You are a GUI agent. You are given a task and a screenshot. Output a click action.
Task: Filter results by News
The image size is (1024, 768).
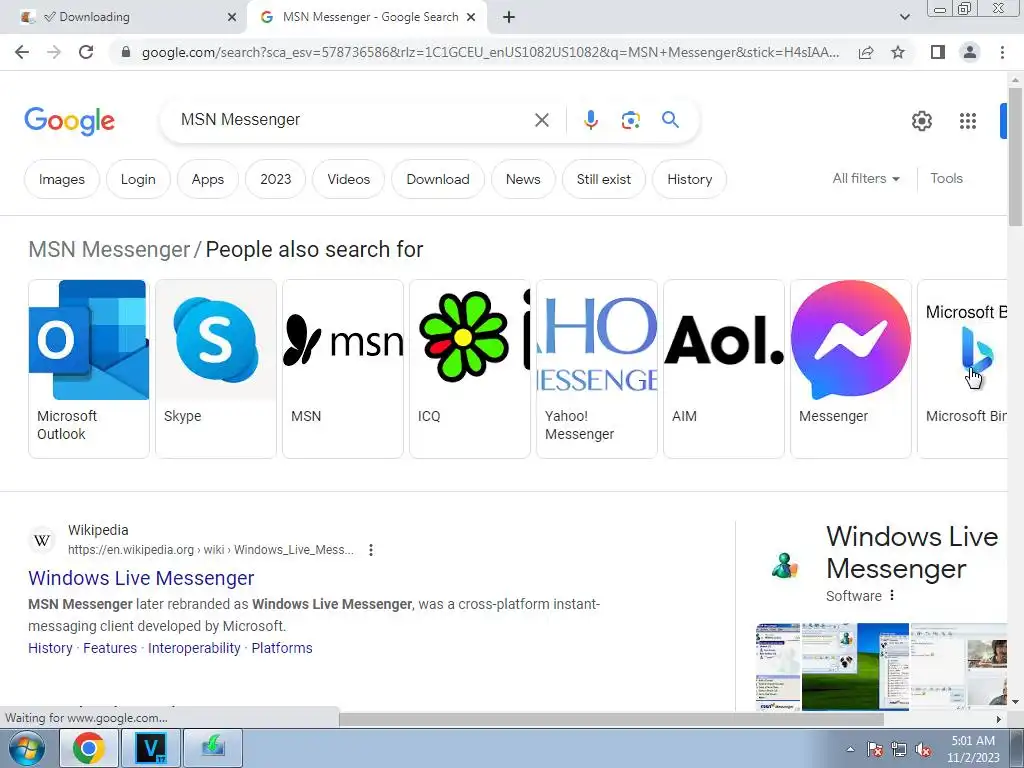pos(523,179)
